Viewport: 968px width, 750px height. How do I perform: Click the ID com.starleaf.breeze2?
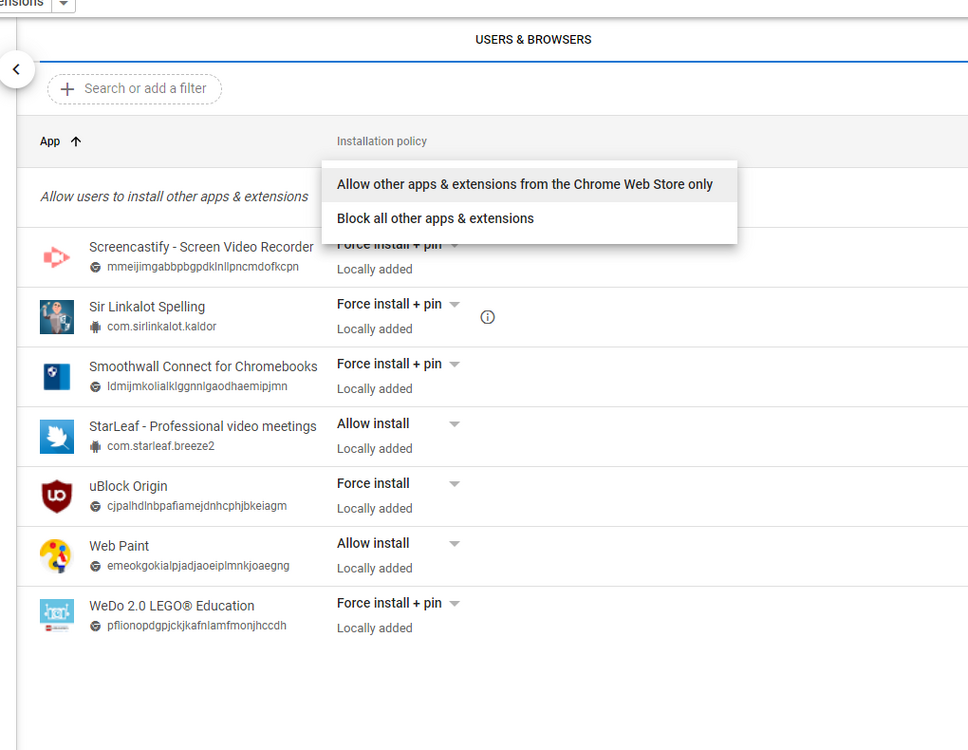coord(161,446)
